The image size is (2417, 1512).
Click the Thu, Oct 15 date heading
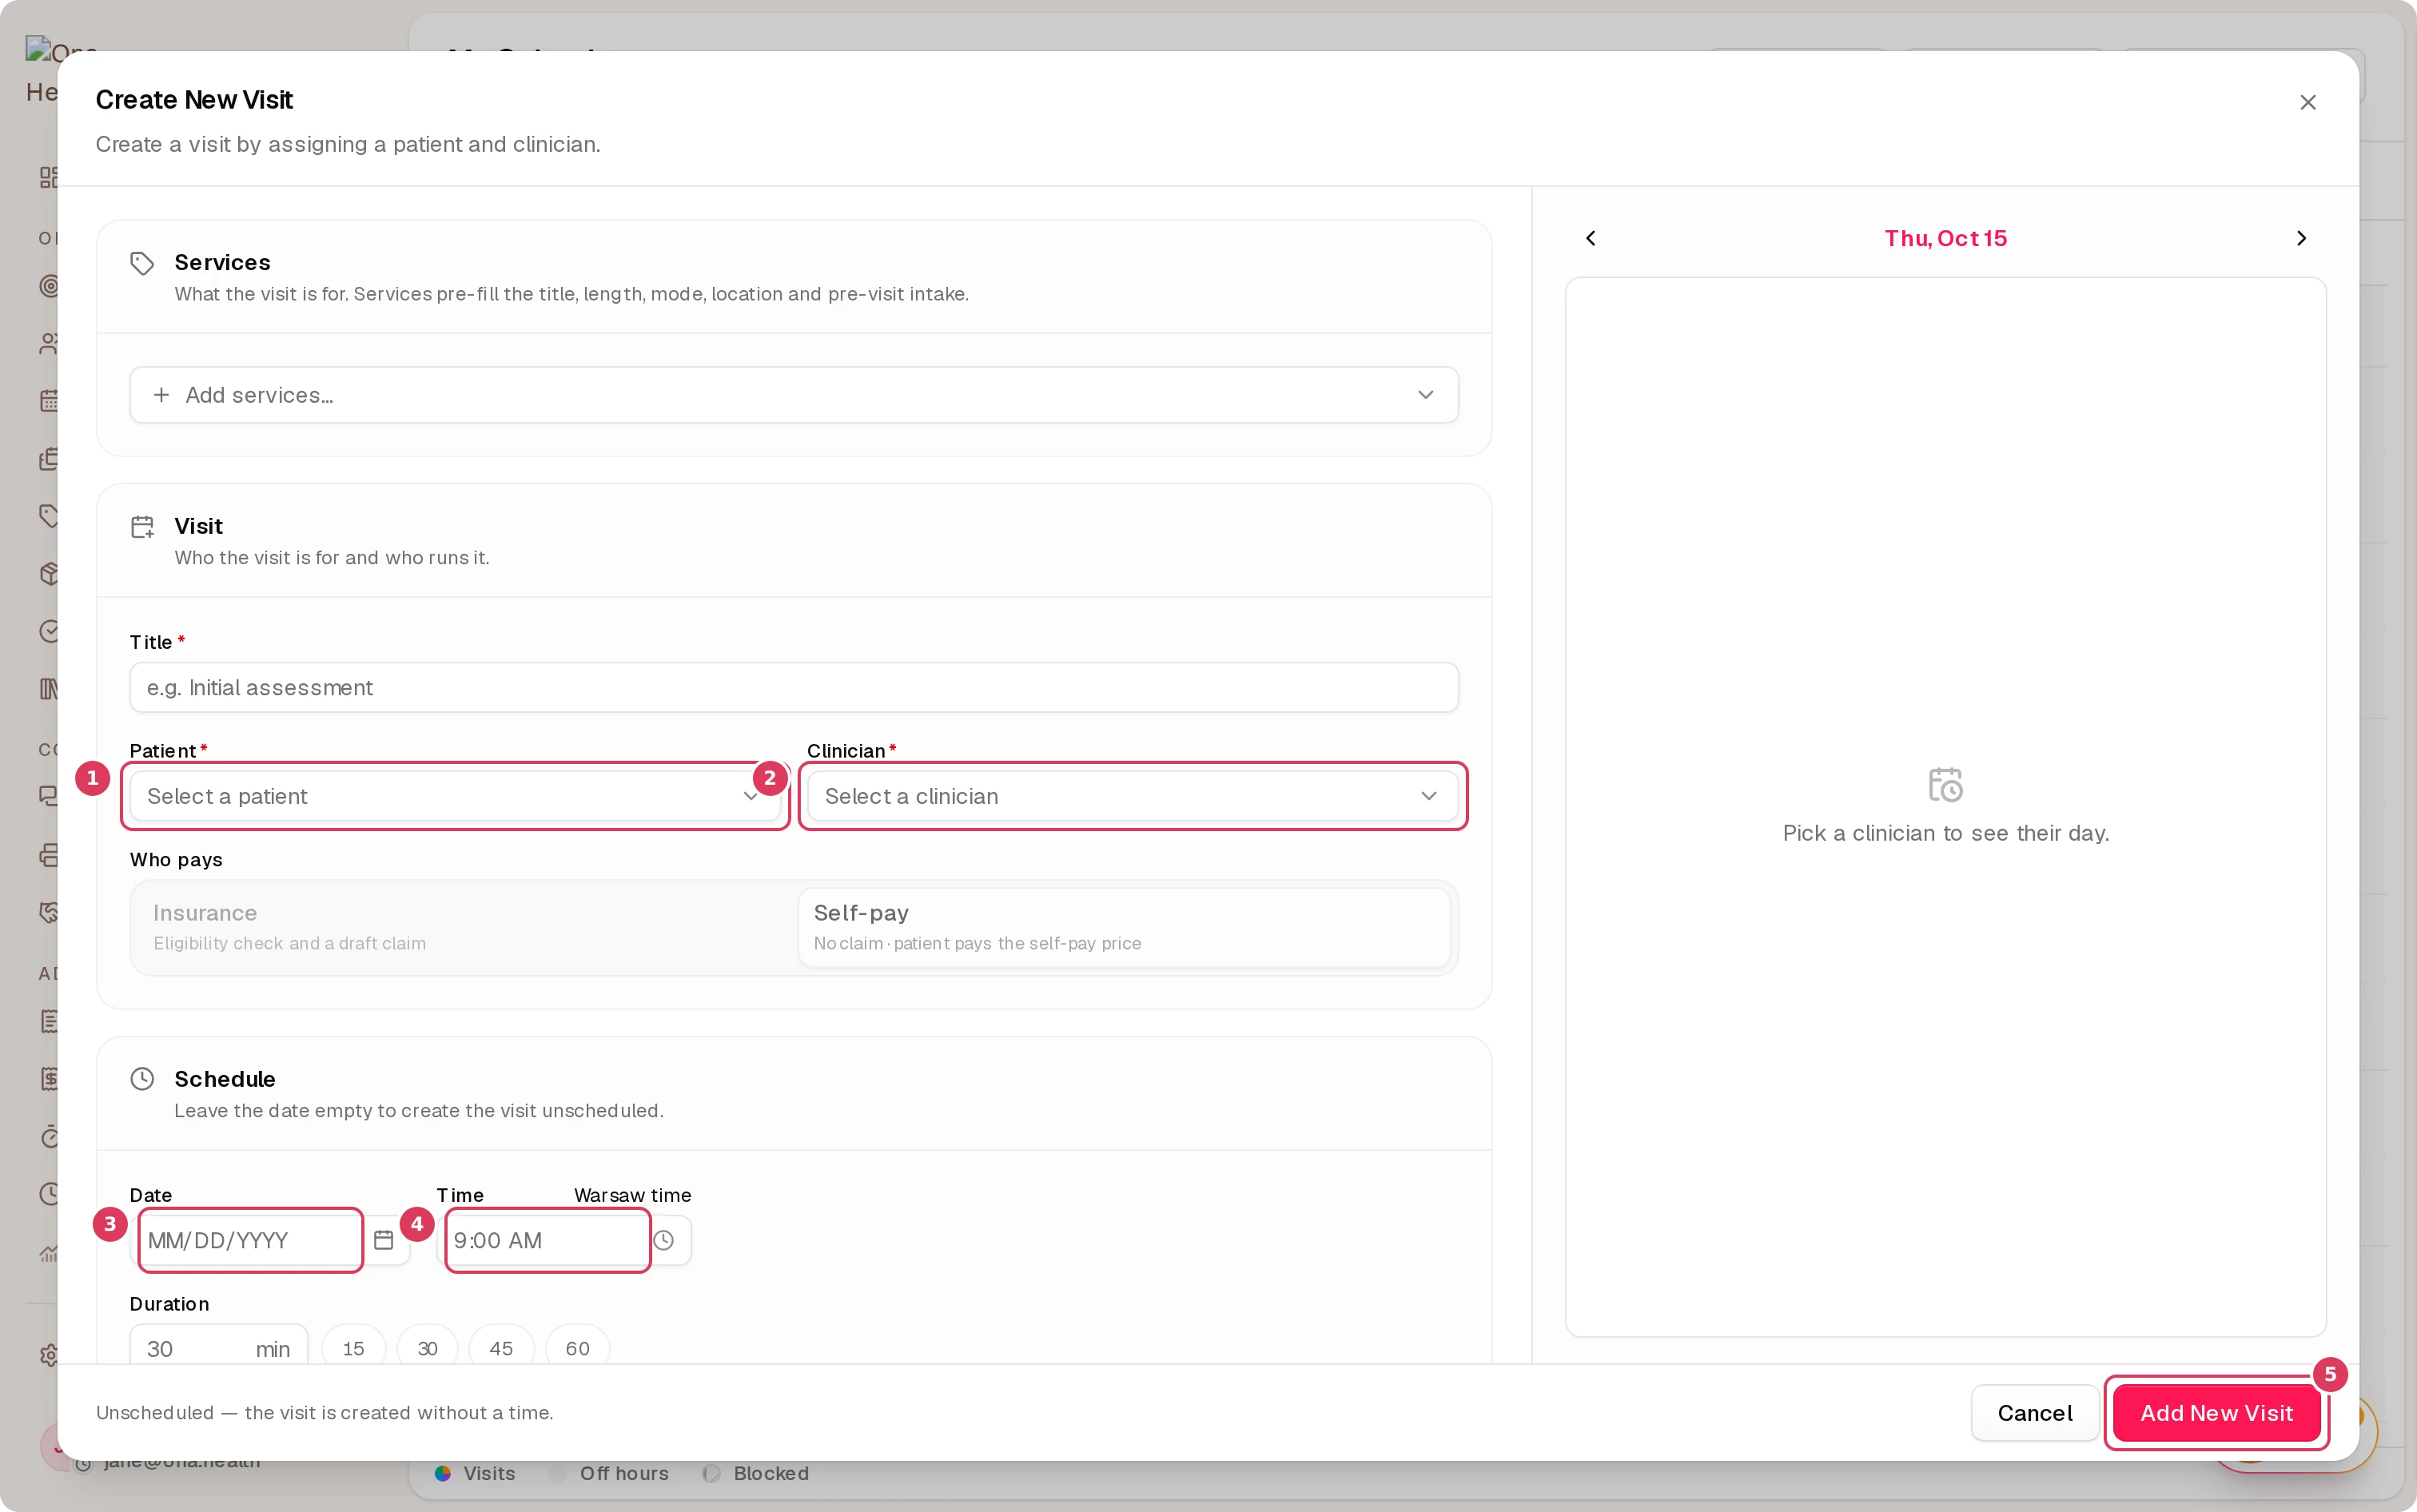coord(1945,238)
